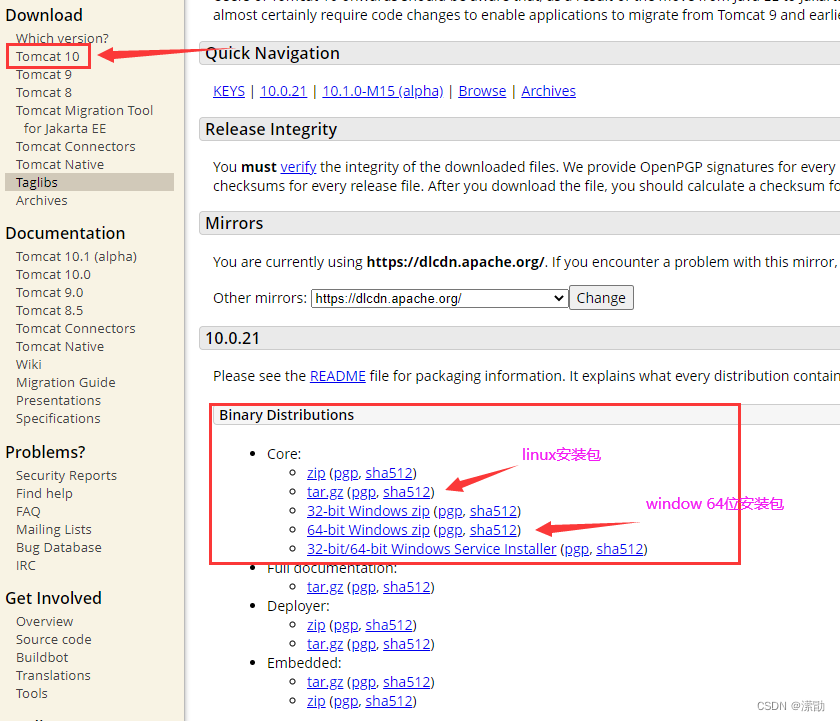The width and height of the screenshot is (840, 721).
Task: Open the Overview link under Get Involved
Action: coord(45,621)
